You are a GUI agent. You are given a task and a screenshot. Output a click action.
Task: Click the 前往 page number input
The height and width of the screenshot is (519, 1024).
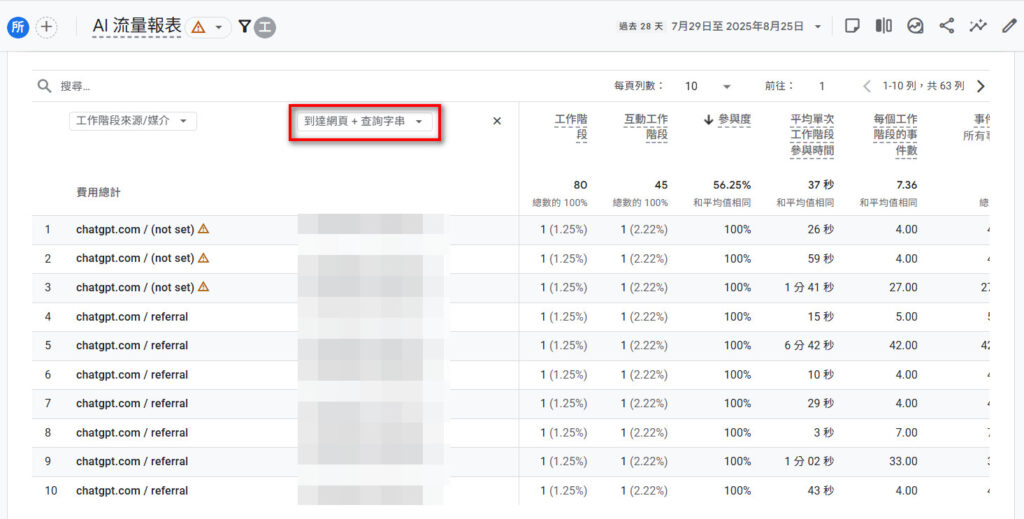click(x=822, y=86)
